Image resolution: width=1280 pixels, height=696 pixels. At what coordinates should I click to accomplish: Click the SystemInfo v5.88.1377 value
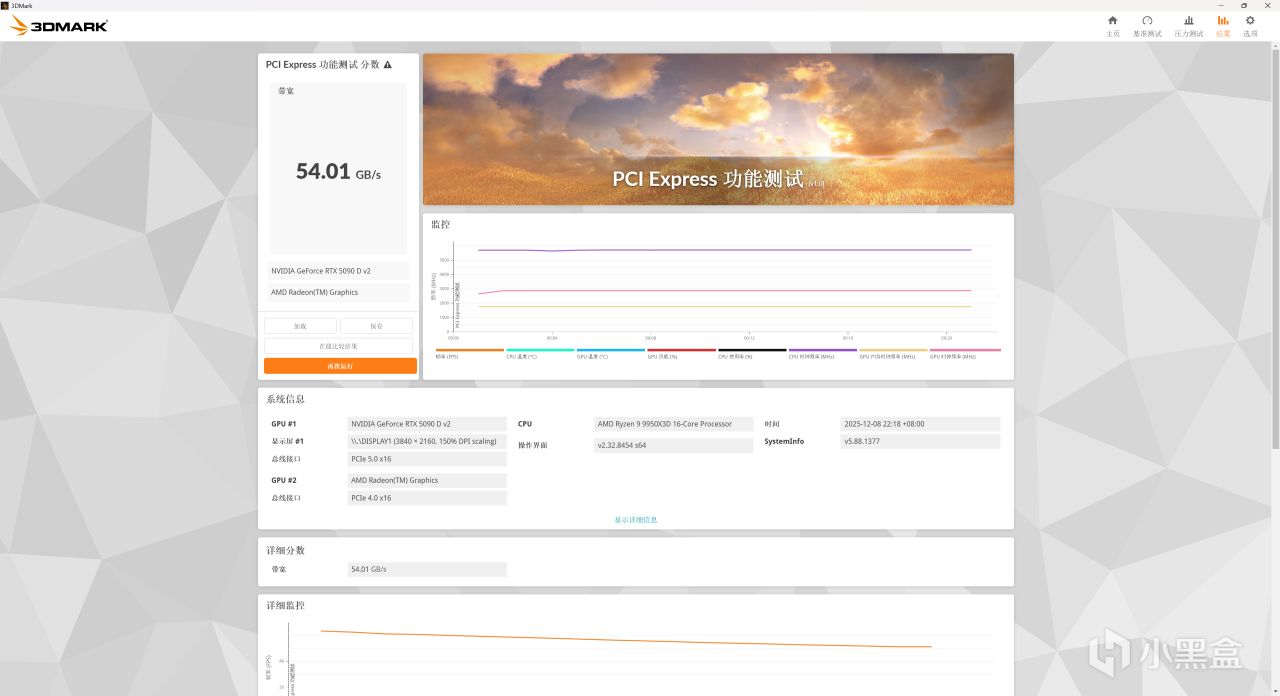[920, 441]
